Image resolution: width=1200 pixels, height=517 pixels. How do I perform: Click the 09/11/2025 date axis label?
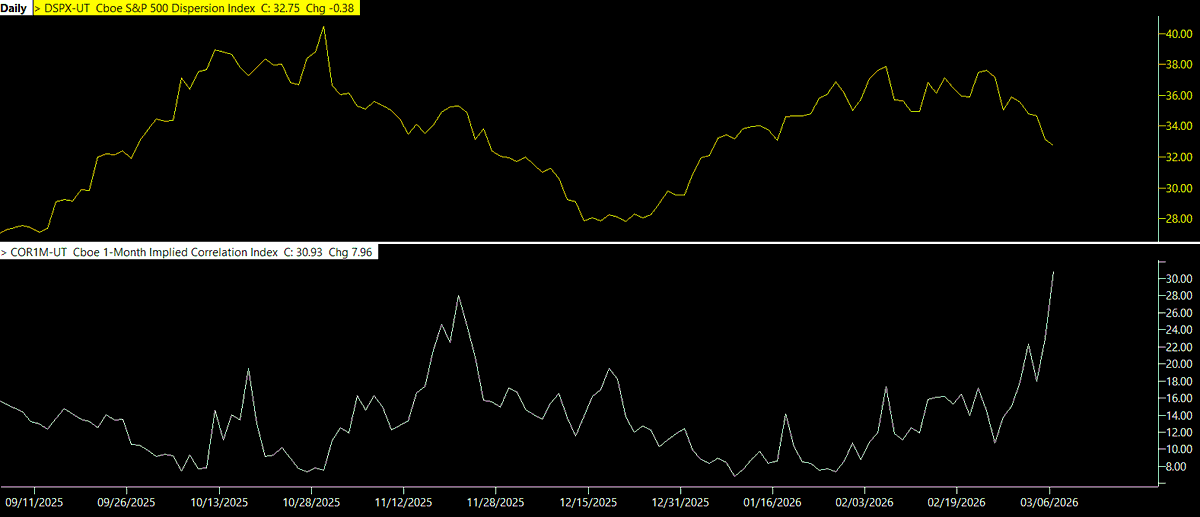[33, 502]
